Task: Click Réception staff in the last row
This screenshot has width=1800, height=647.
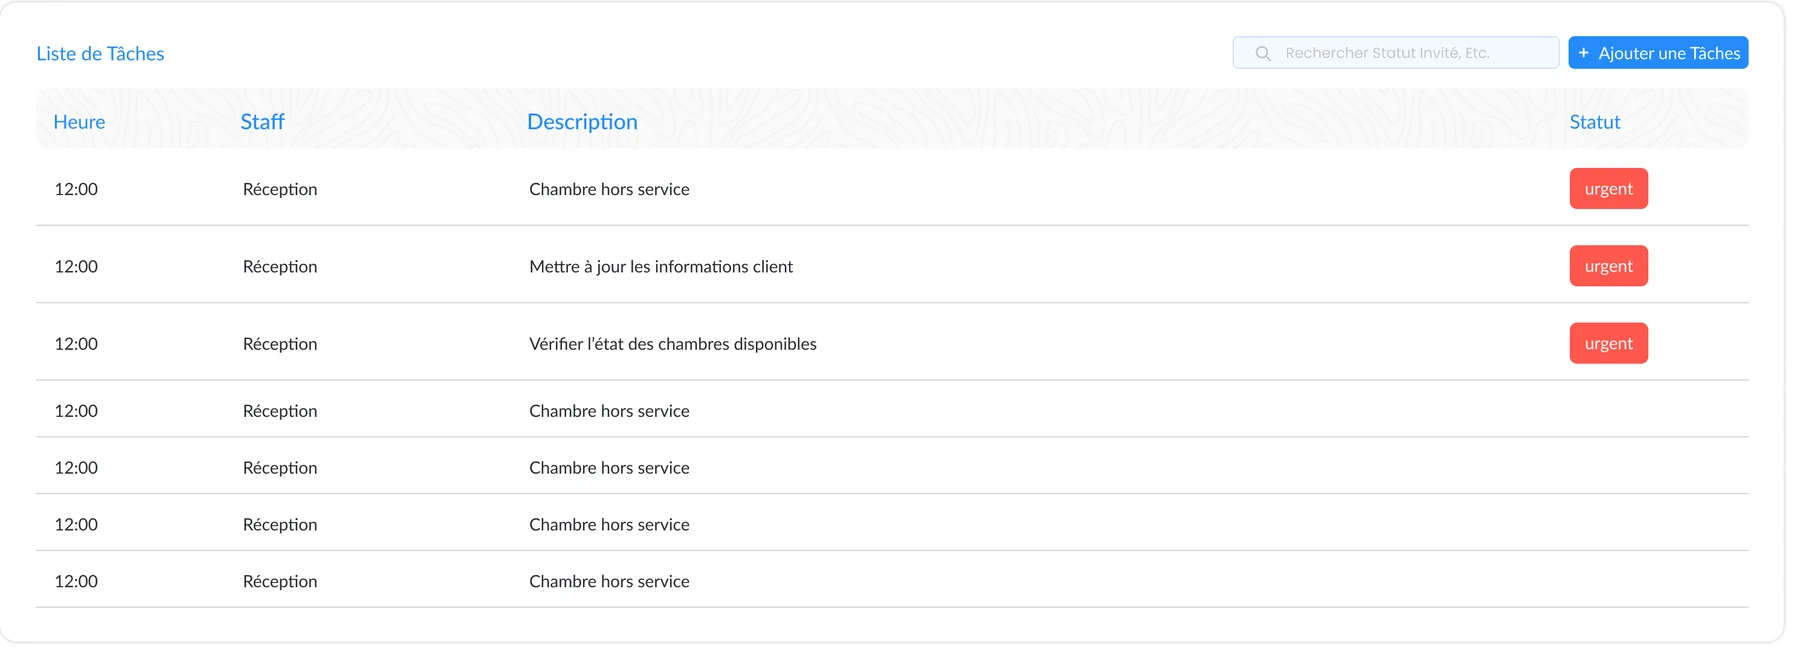Action: [x=280, y=582]
